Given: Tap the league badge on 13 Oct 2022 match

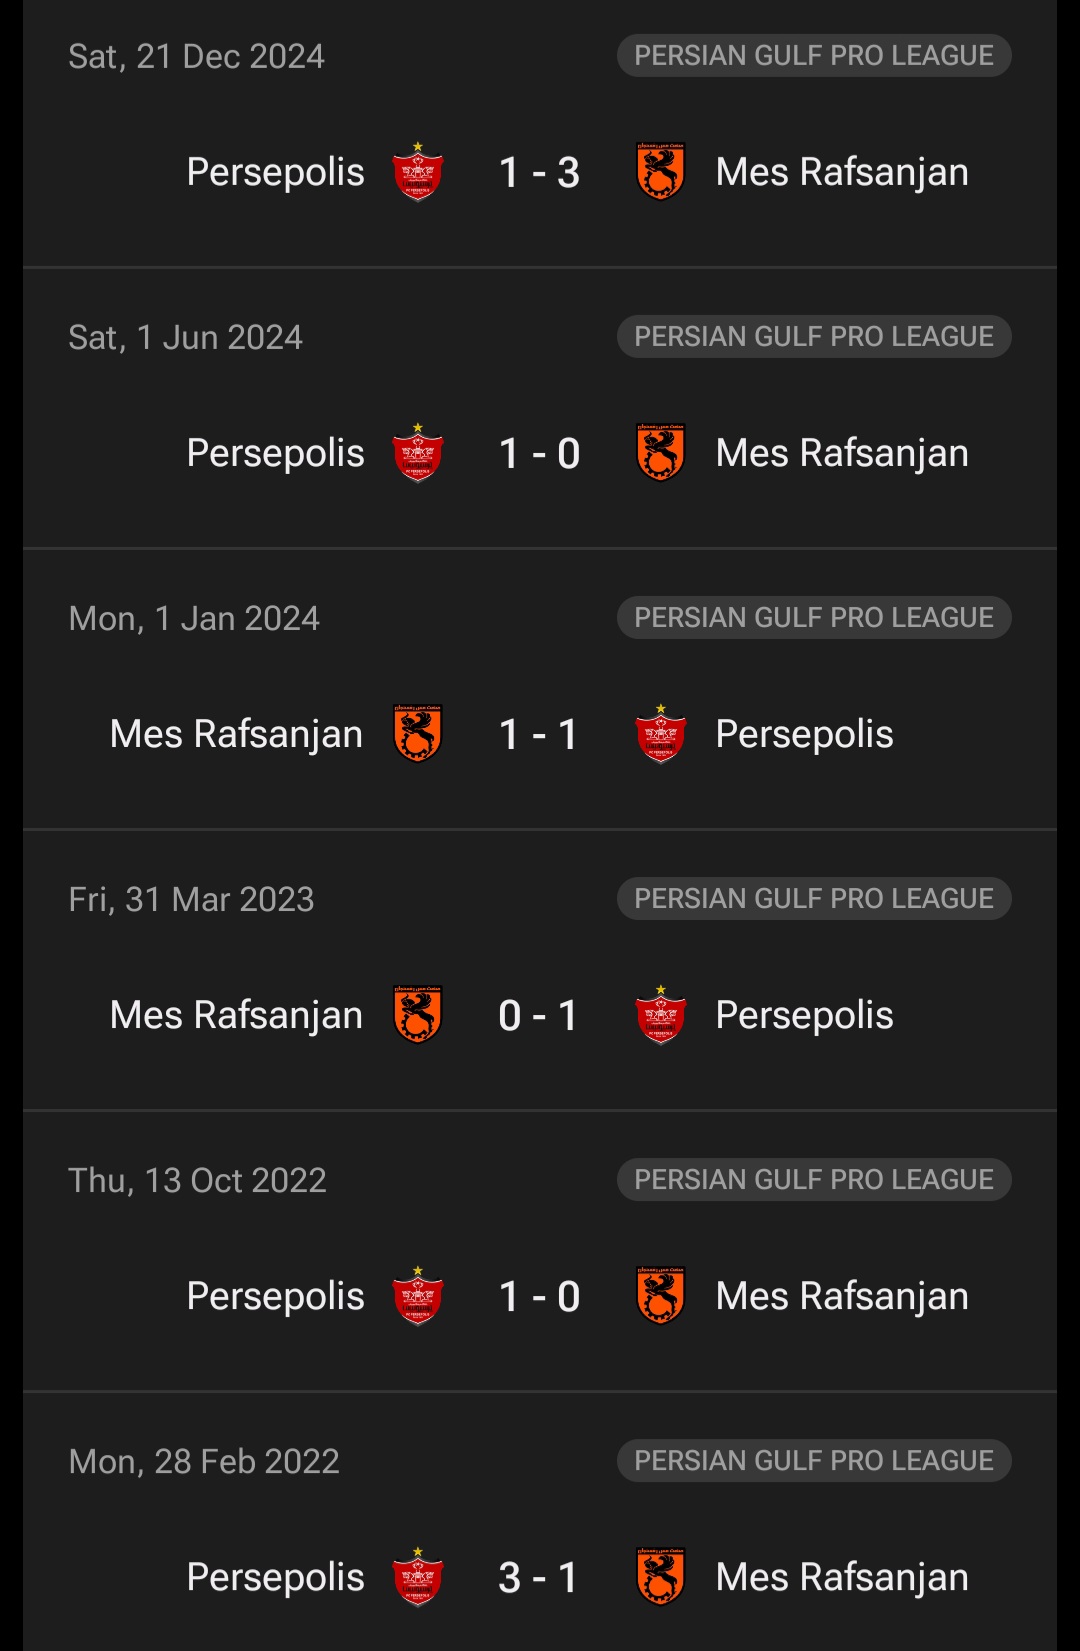Looking at the screenshot, I should (x=814, y=1180).
